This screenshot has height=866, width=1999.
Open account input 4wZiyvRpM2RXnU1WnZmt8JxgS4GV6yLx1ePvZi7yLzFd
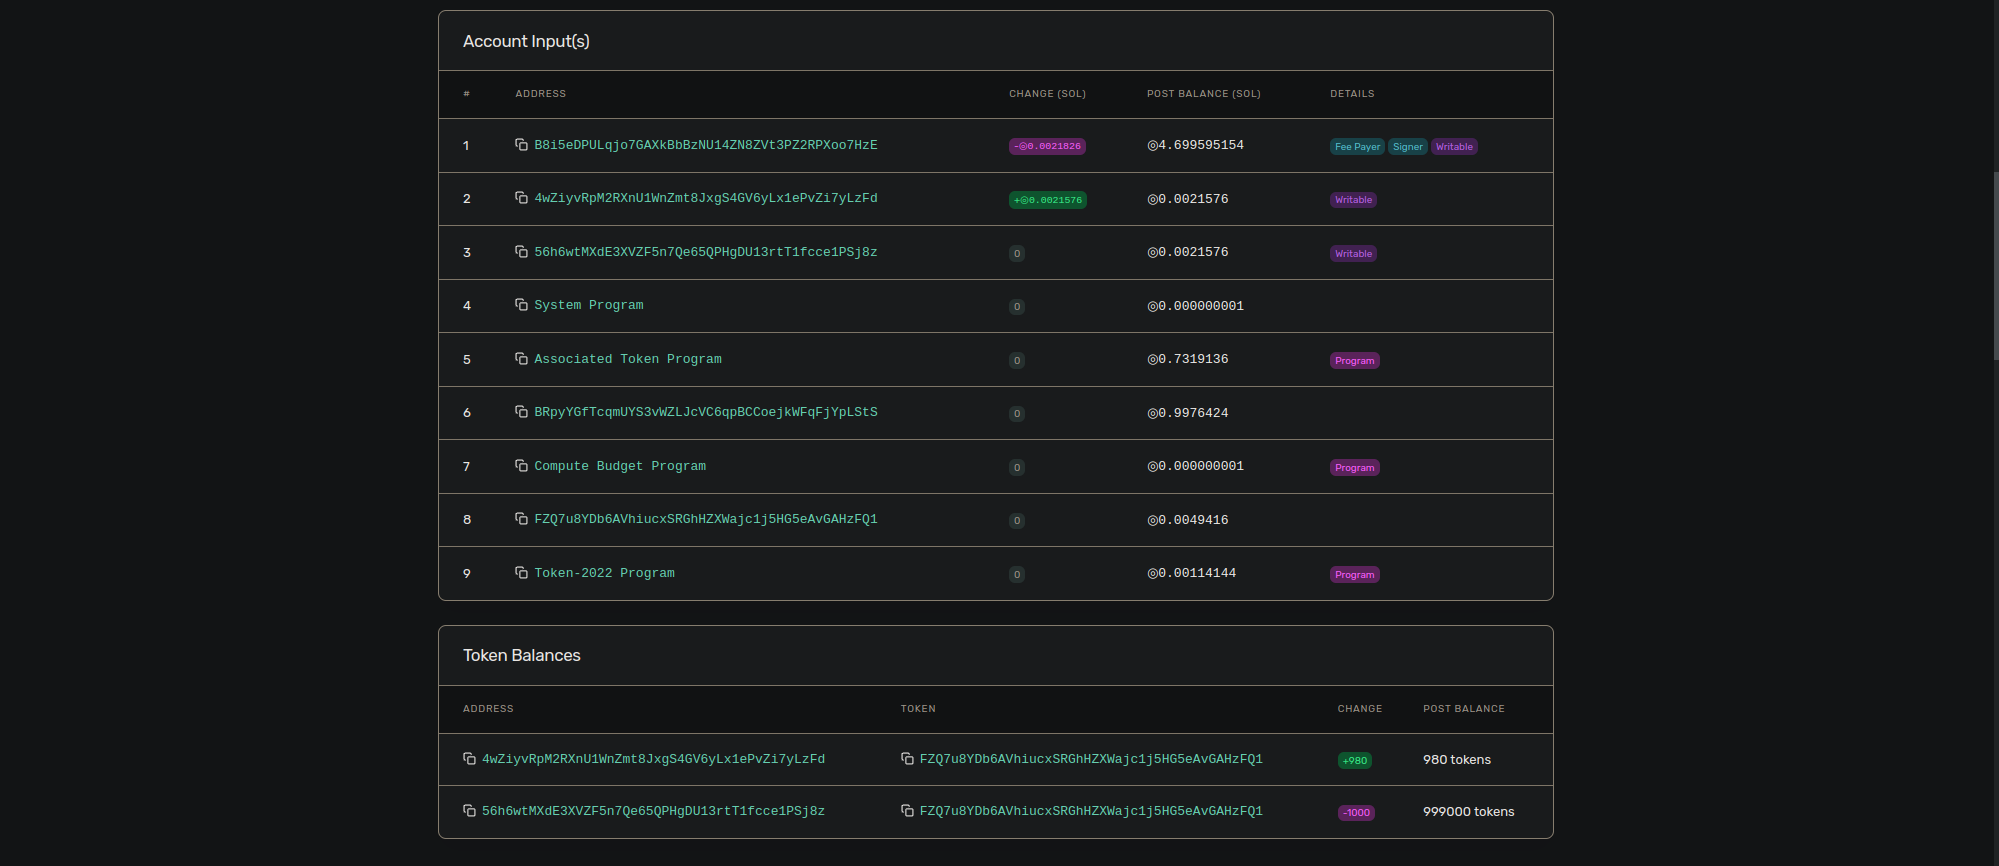pos(706,198)
